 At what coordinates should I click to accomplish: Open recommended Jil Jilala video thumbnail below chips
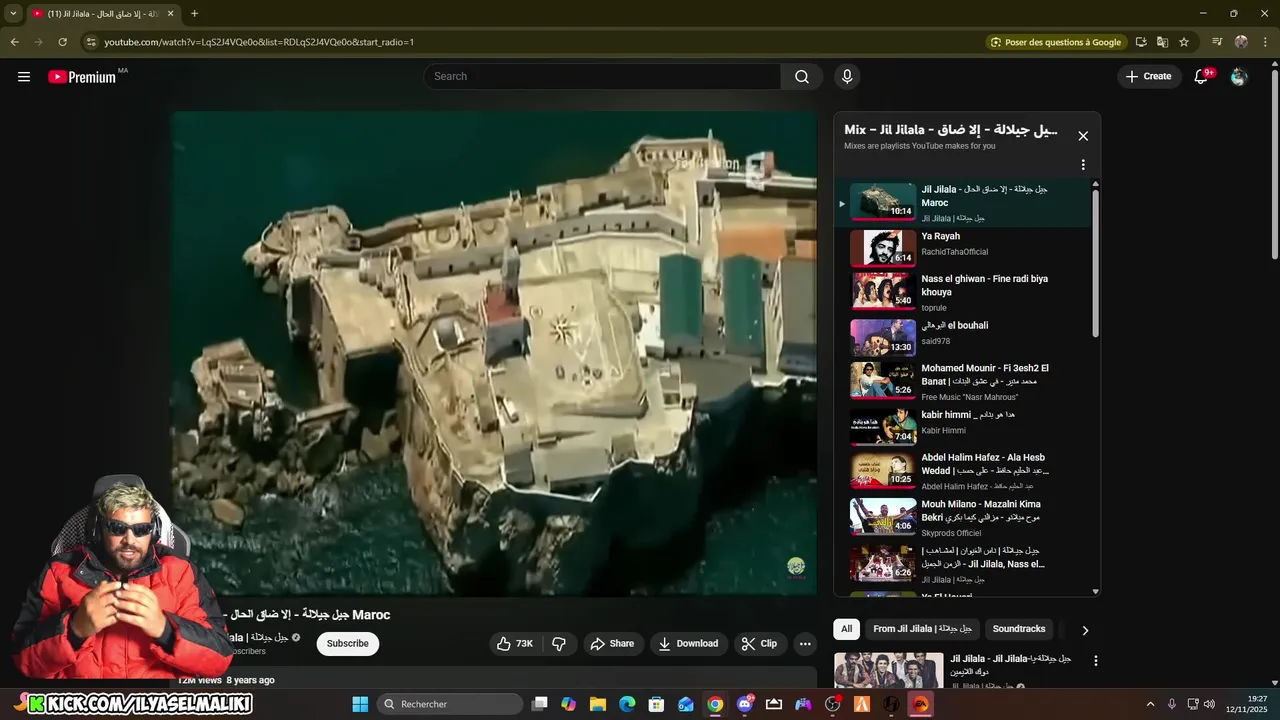[x=889, y=670]
